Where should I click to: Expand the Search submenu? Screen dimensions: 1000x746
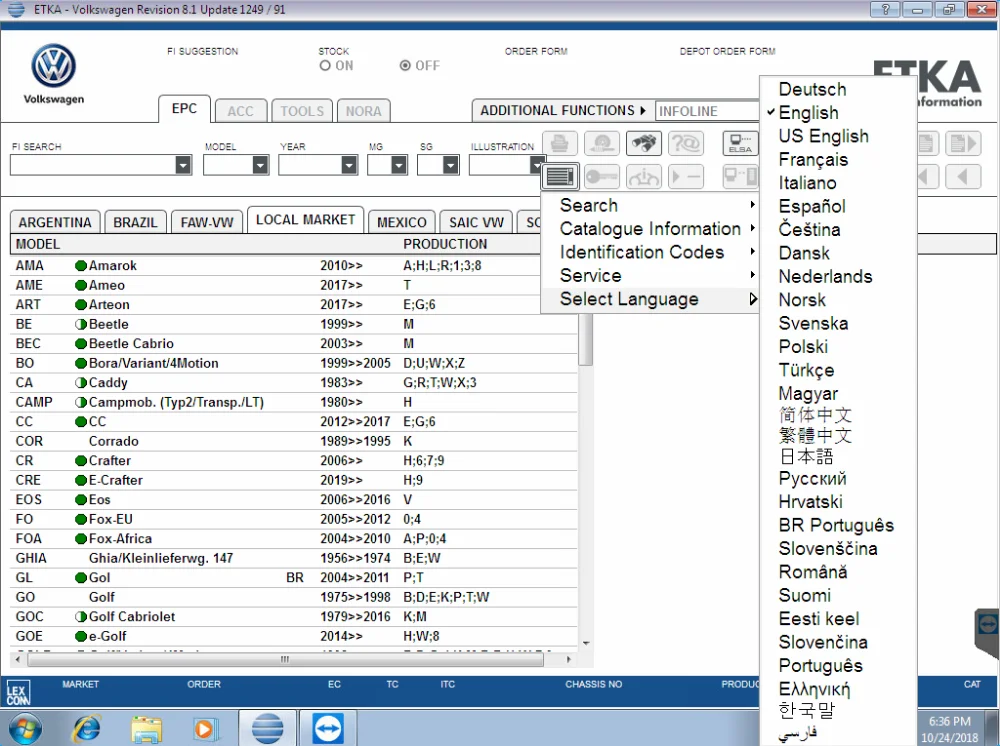point(649,205)
